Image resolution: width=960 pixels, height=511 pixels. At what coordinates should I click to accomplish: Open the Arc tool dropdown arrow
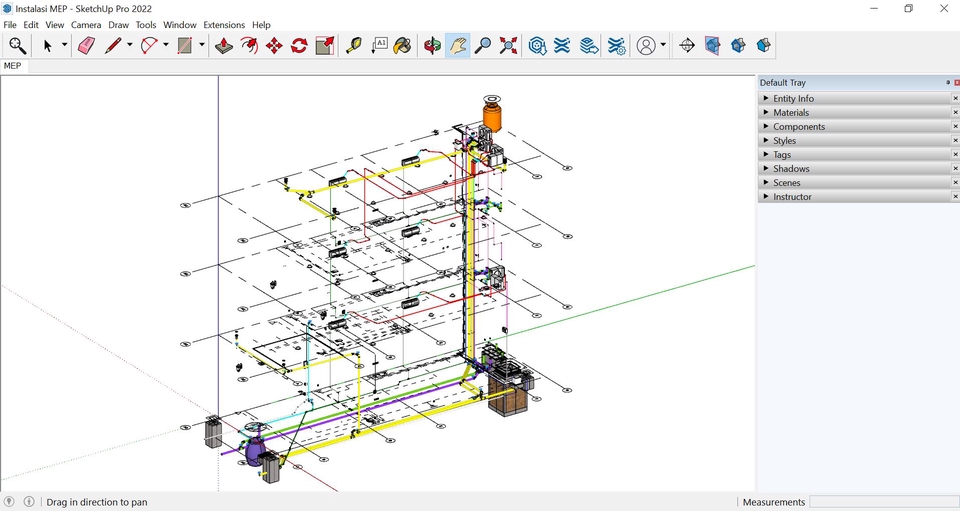point(165,45)
